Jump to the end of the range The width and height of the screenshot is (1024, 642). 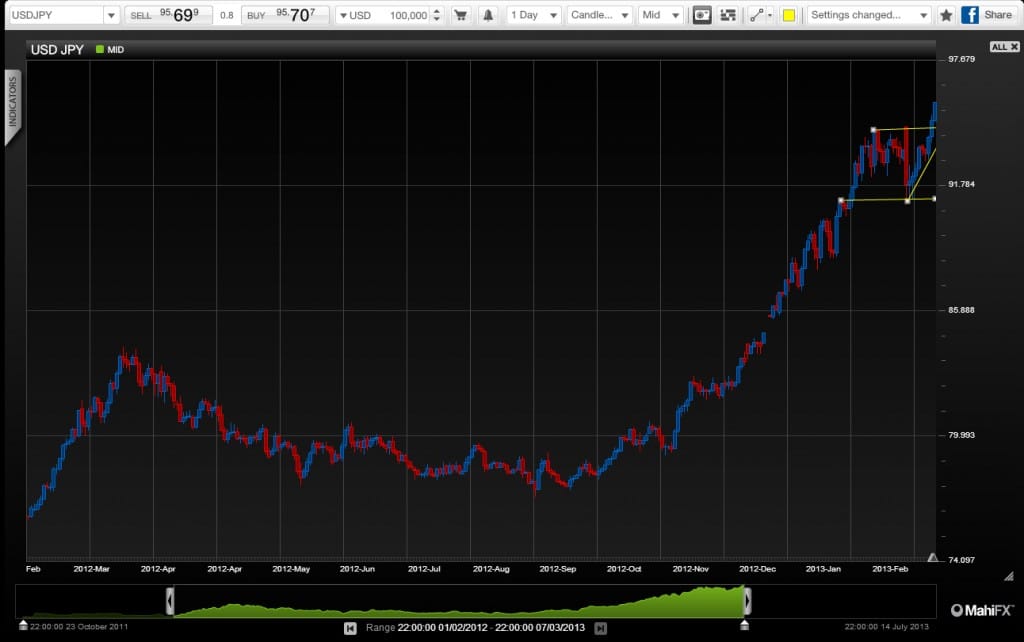[x=600, y=628]
